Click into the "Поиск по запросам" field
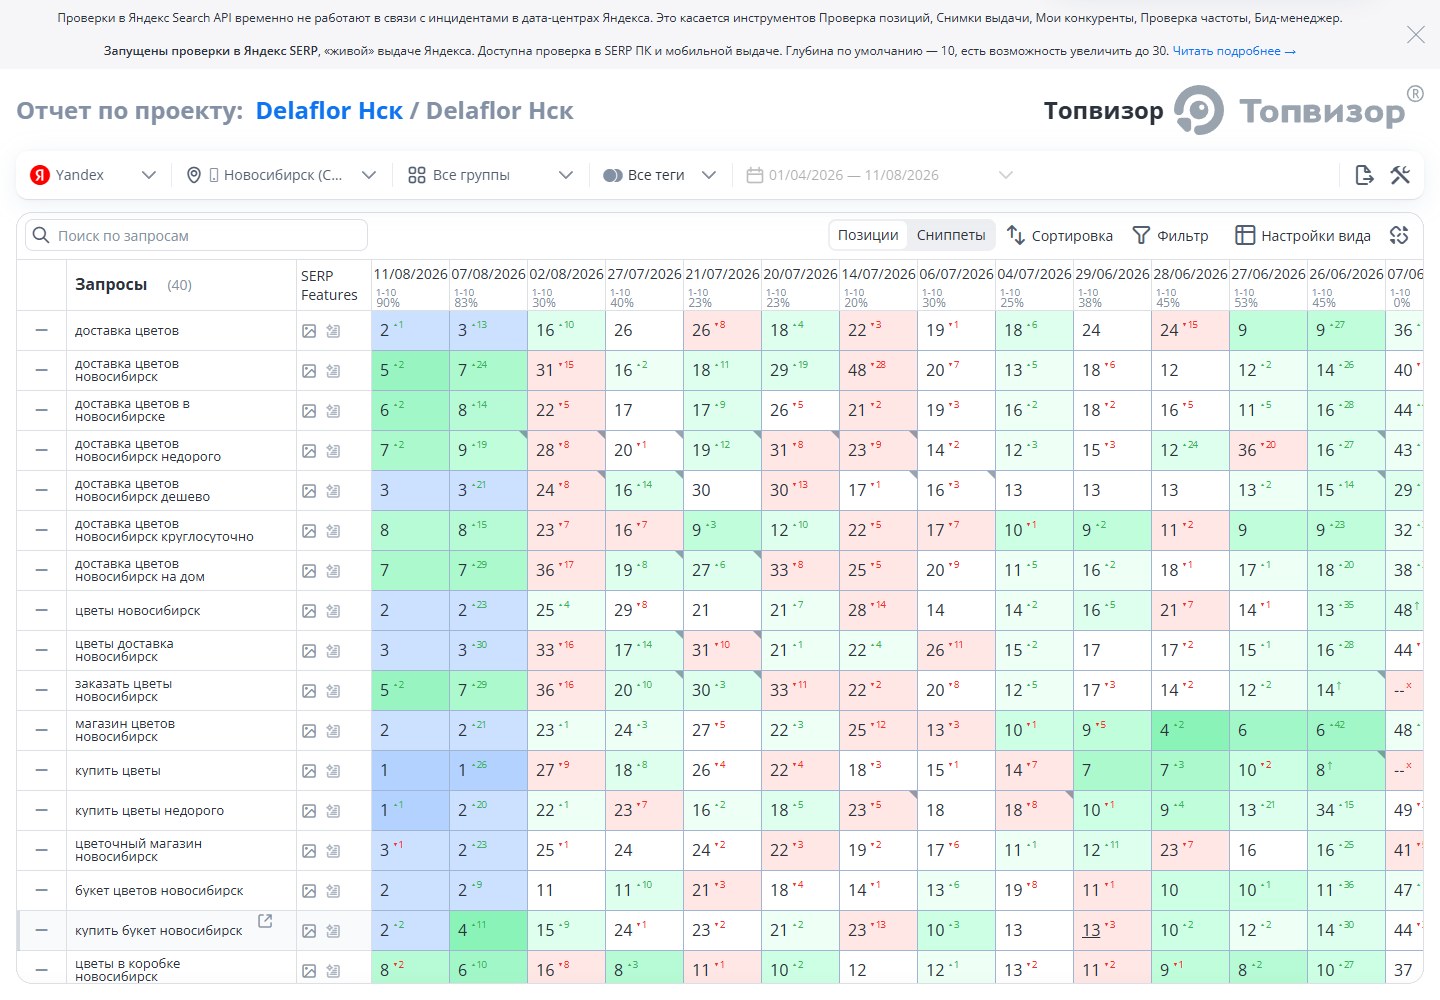The height and width of the screenshot is (1000, 1440). 197,235
